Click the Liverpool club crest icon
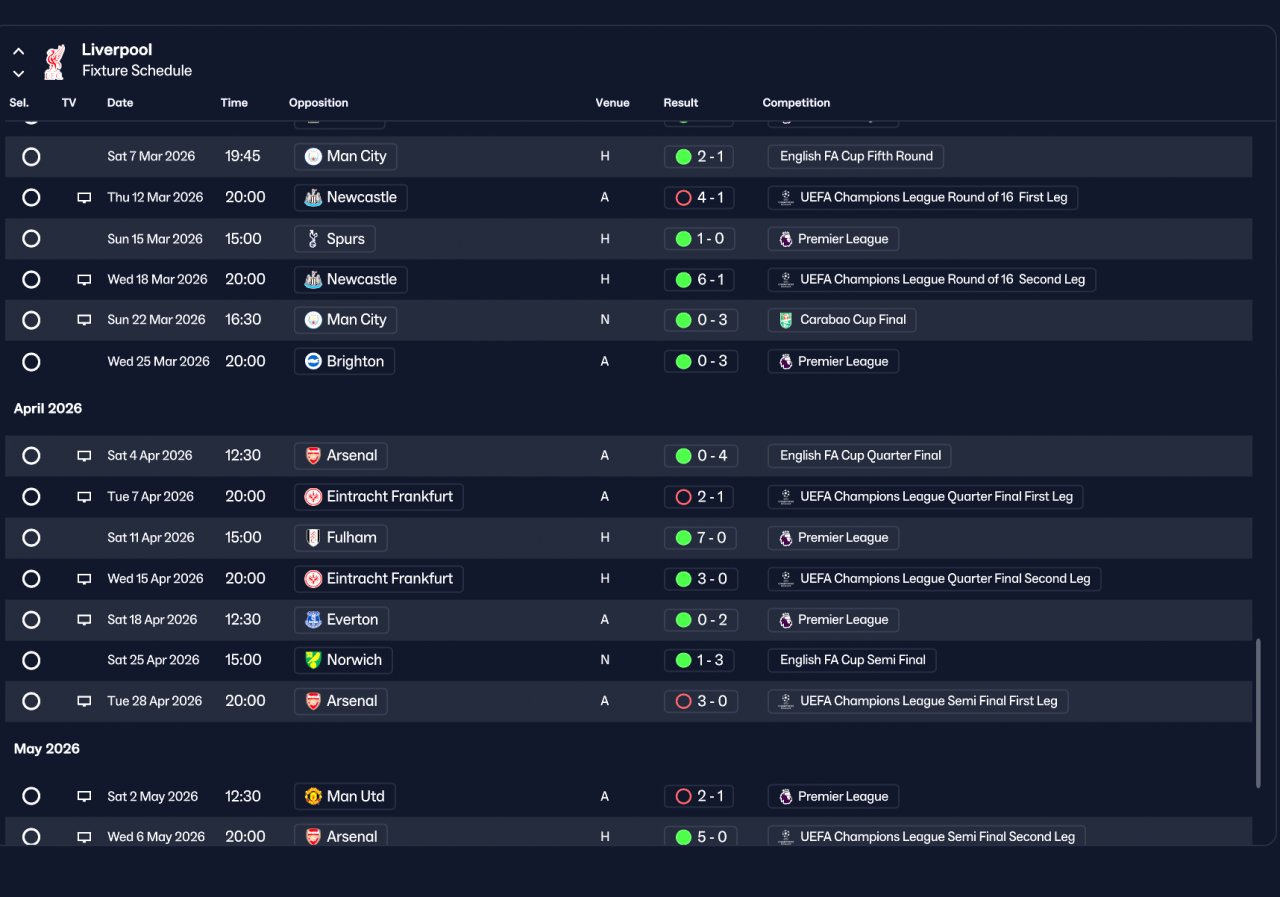 pos(54,61)
